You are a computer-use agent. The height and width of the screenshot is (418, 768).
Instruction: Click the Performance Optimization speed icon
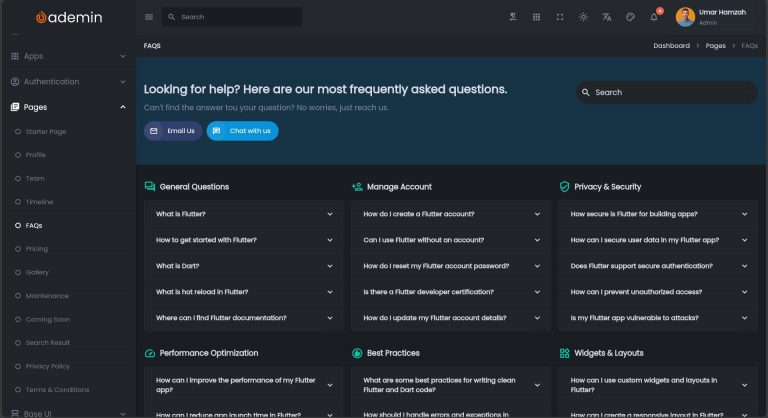click(x=150, y=353)
